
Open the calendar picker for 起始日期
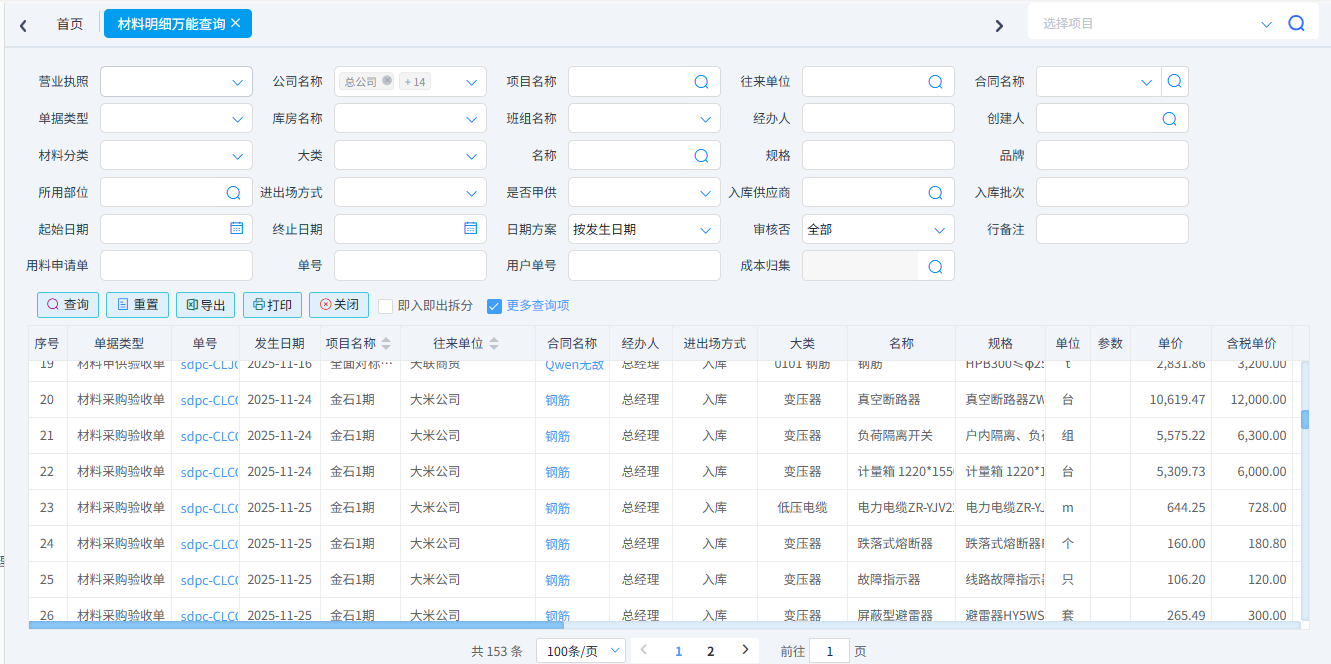237,228
